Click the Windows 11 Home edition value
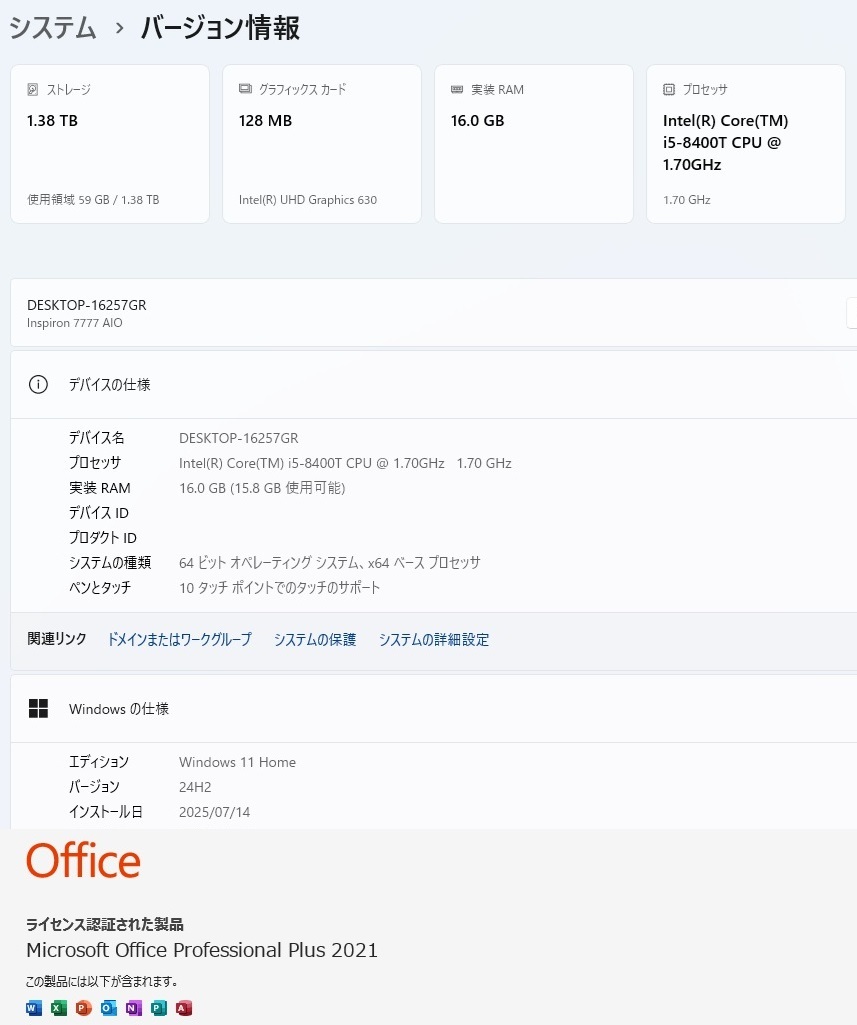This screenshot has width=857, height=1025. [237, 762]
